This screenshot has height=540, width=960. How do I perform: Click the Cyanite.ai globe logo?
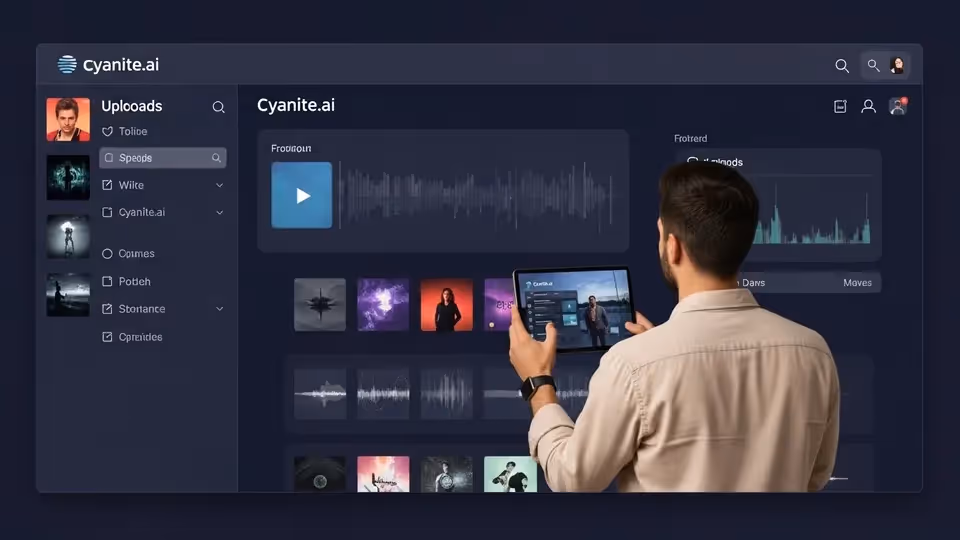[x=67, y=64]
